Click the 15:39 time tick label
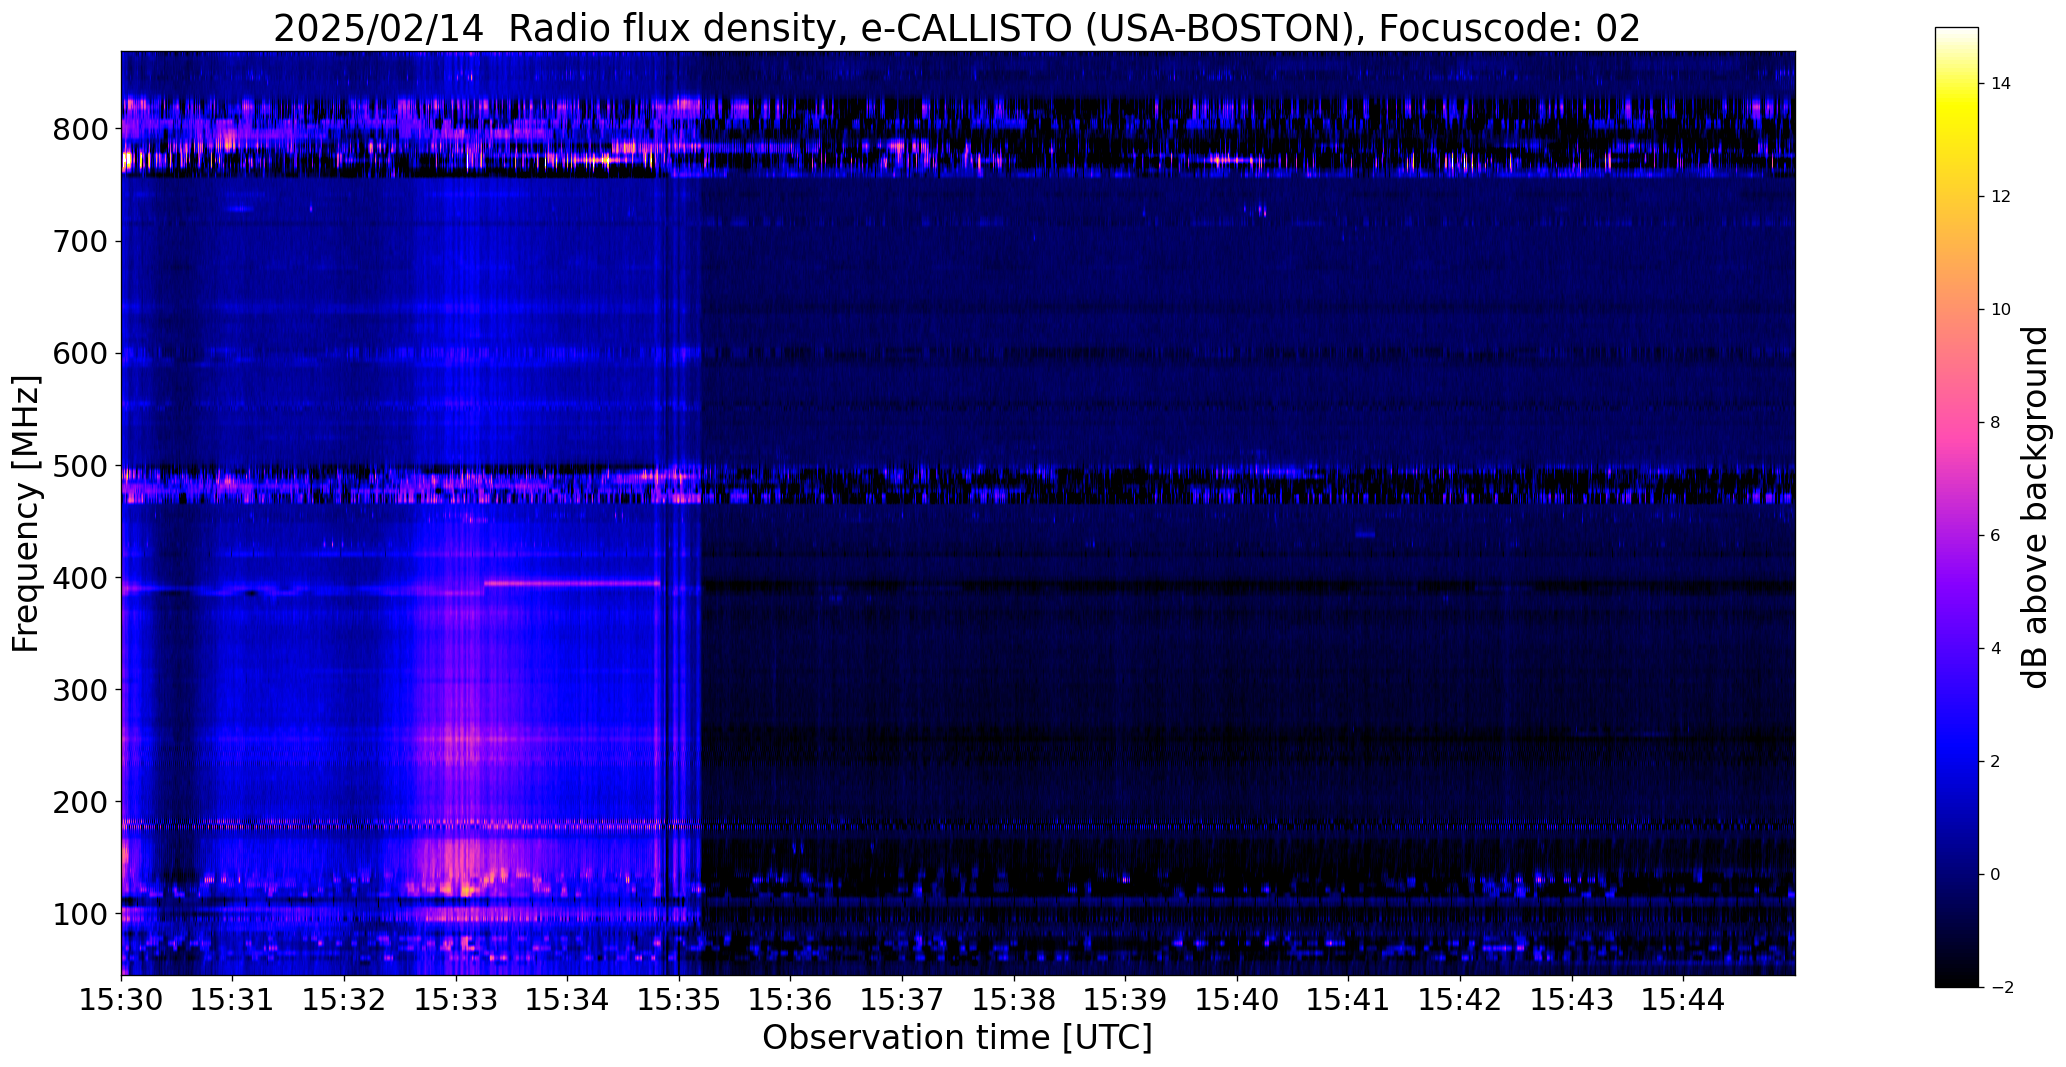 click(1125, 1000)
